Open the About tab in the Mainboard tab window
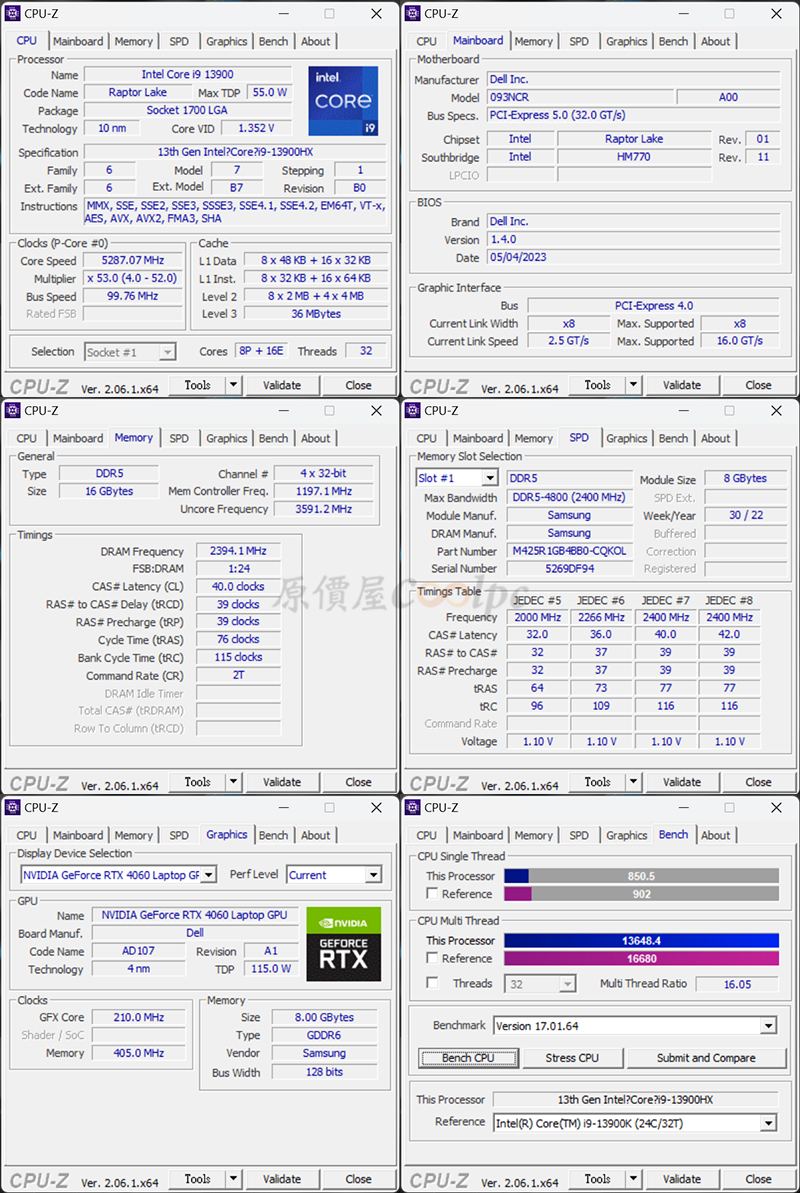The height and width of the screenshot is (1193, 800). [716, 41]
